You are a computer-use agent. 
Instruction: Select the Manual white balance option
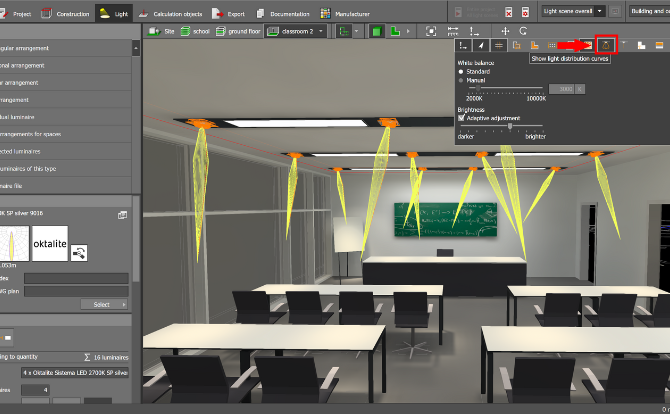pos(461,79)
